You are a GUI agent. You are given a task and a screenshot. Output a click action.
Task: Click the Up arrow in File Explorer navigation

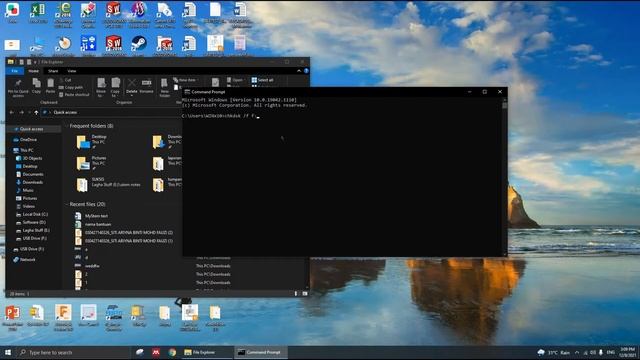point(36,112)
